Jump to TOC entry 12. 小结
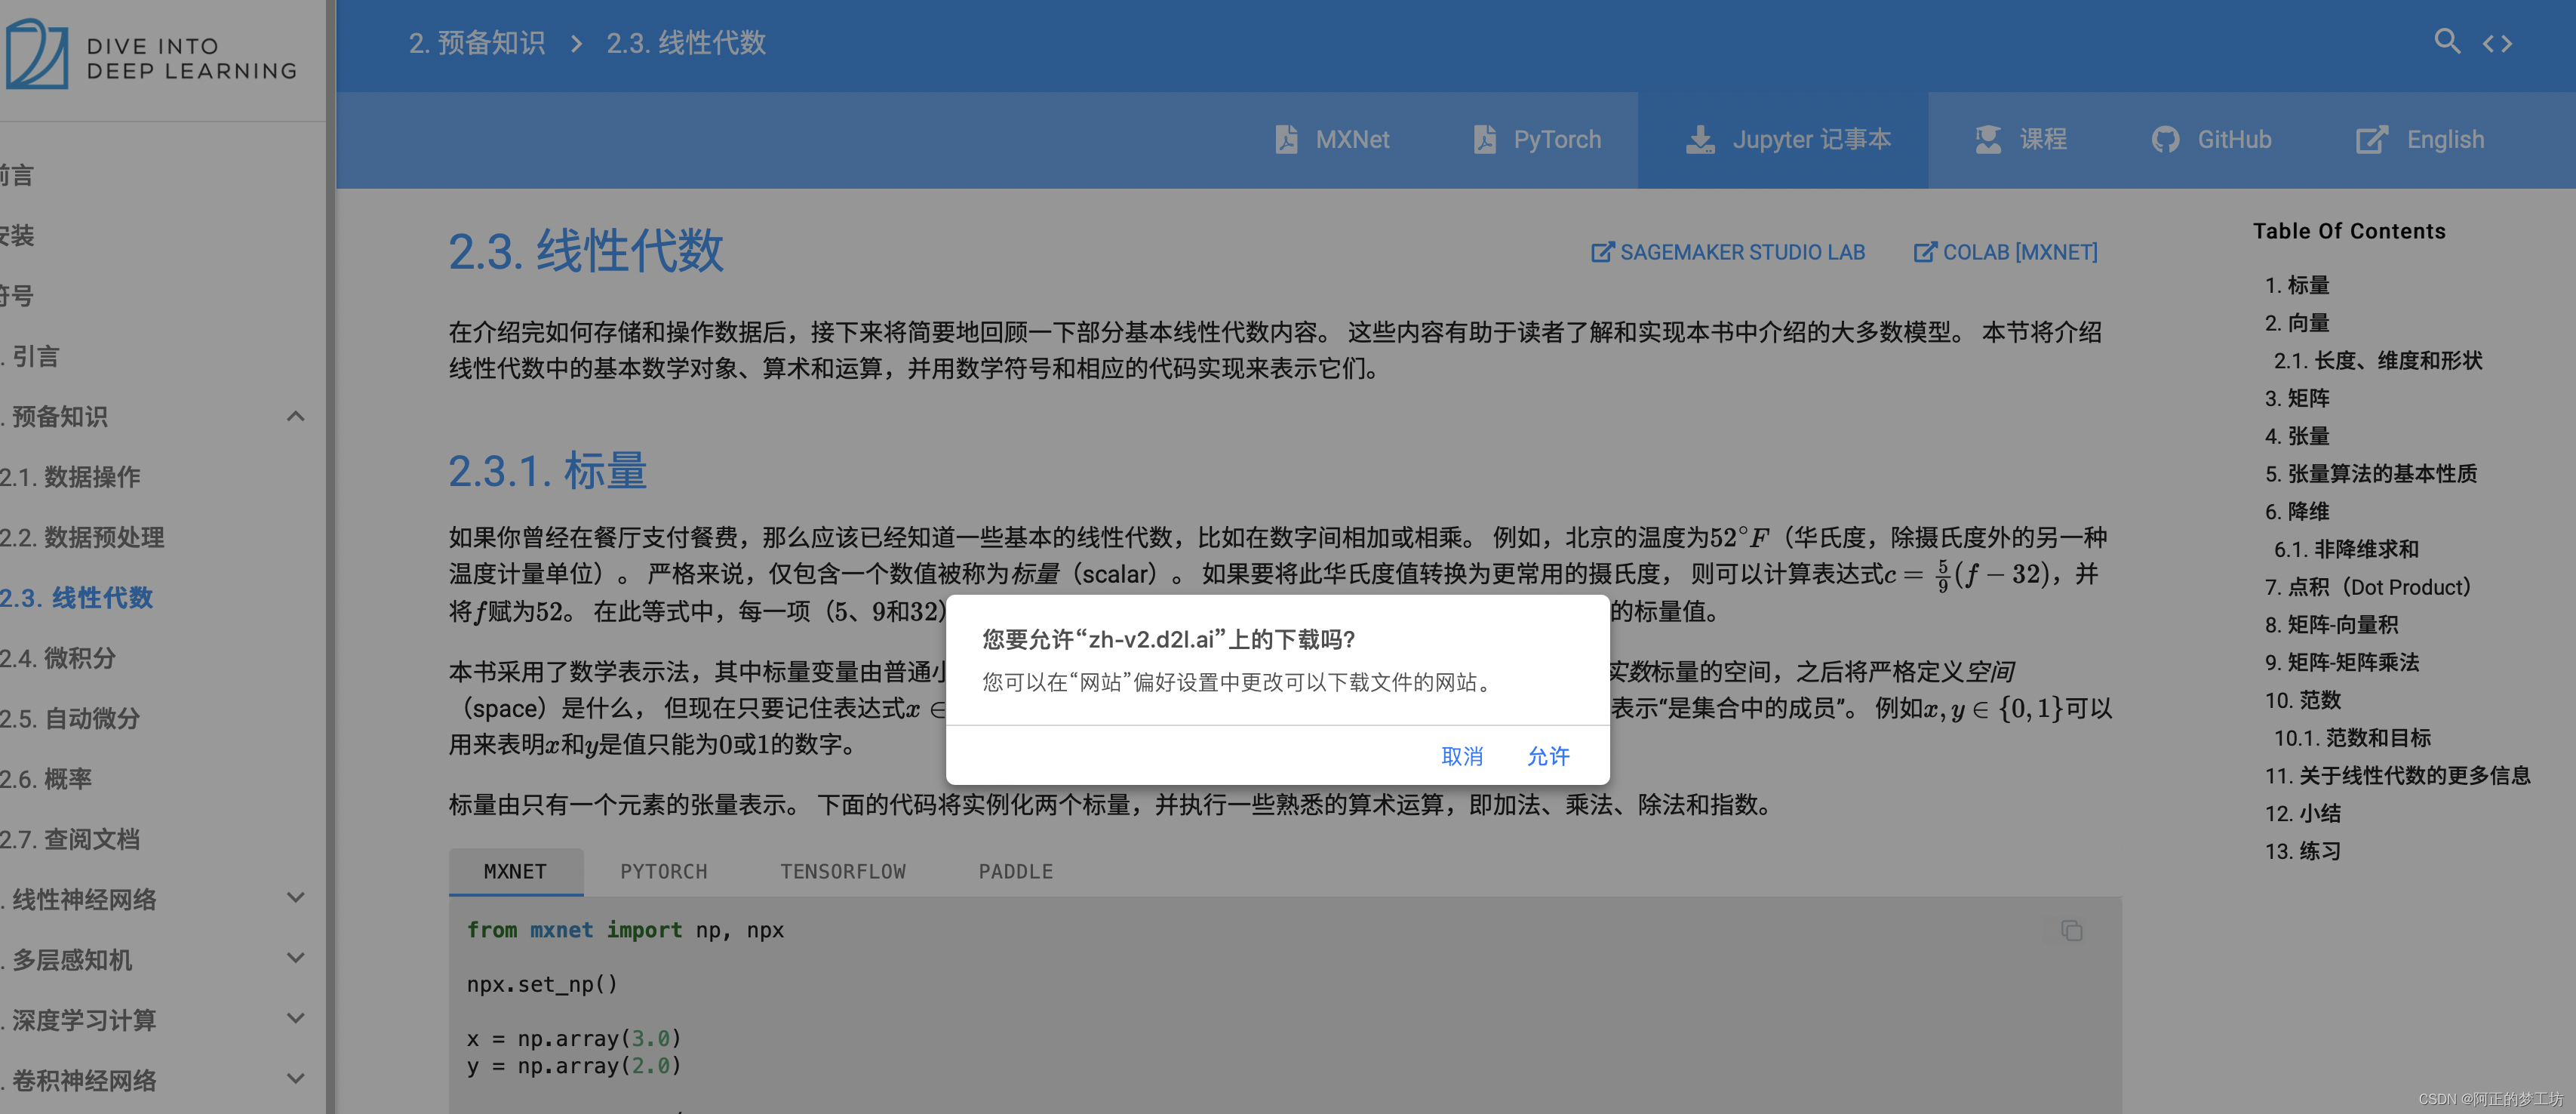Viewport: 2576px width, 1114px height. point(2303,813)
